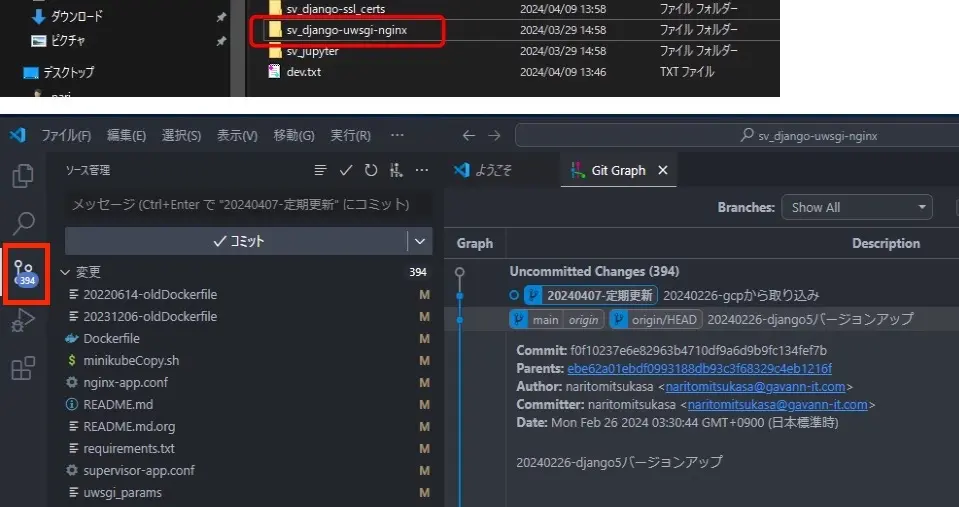The height and width of the screenshot is (507, 959).
Task: Click the Committer email link
Action: 777,405
